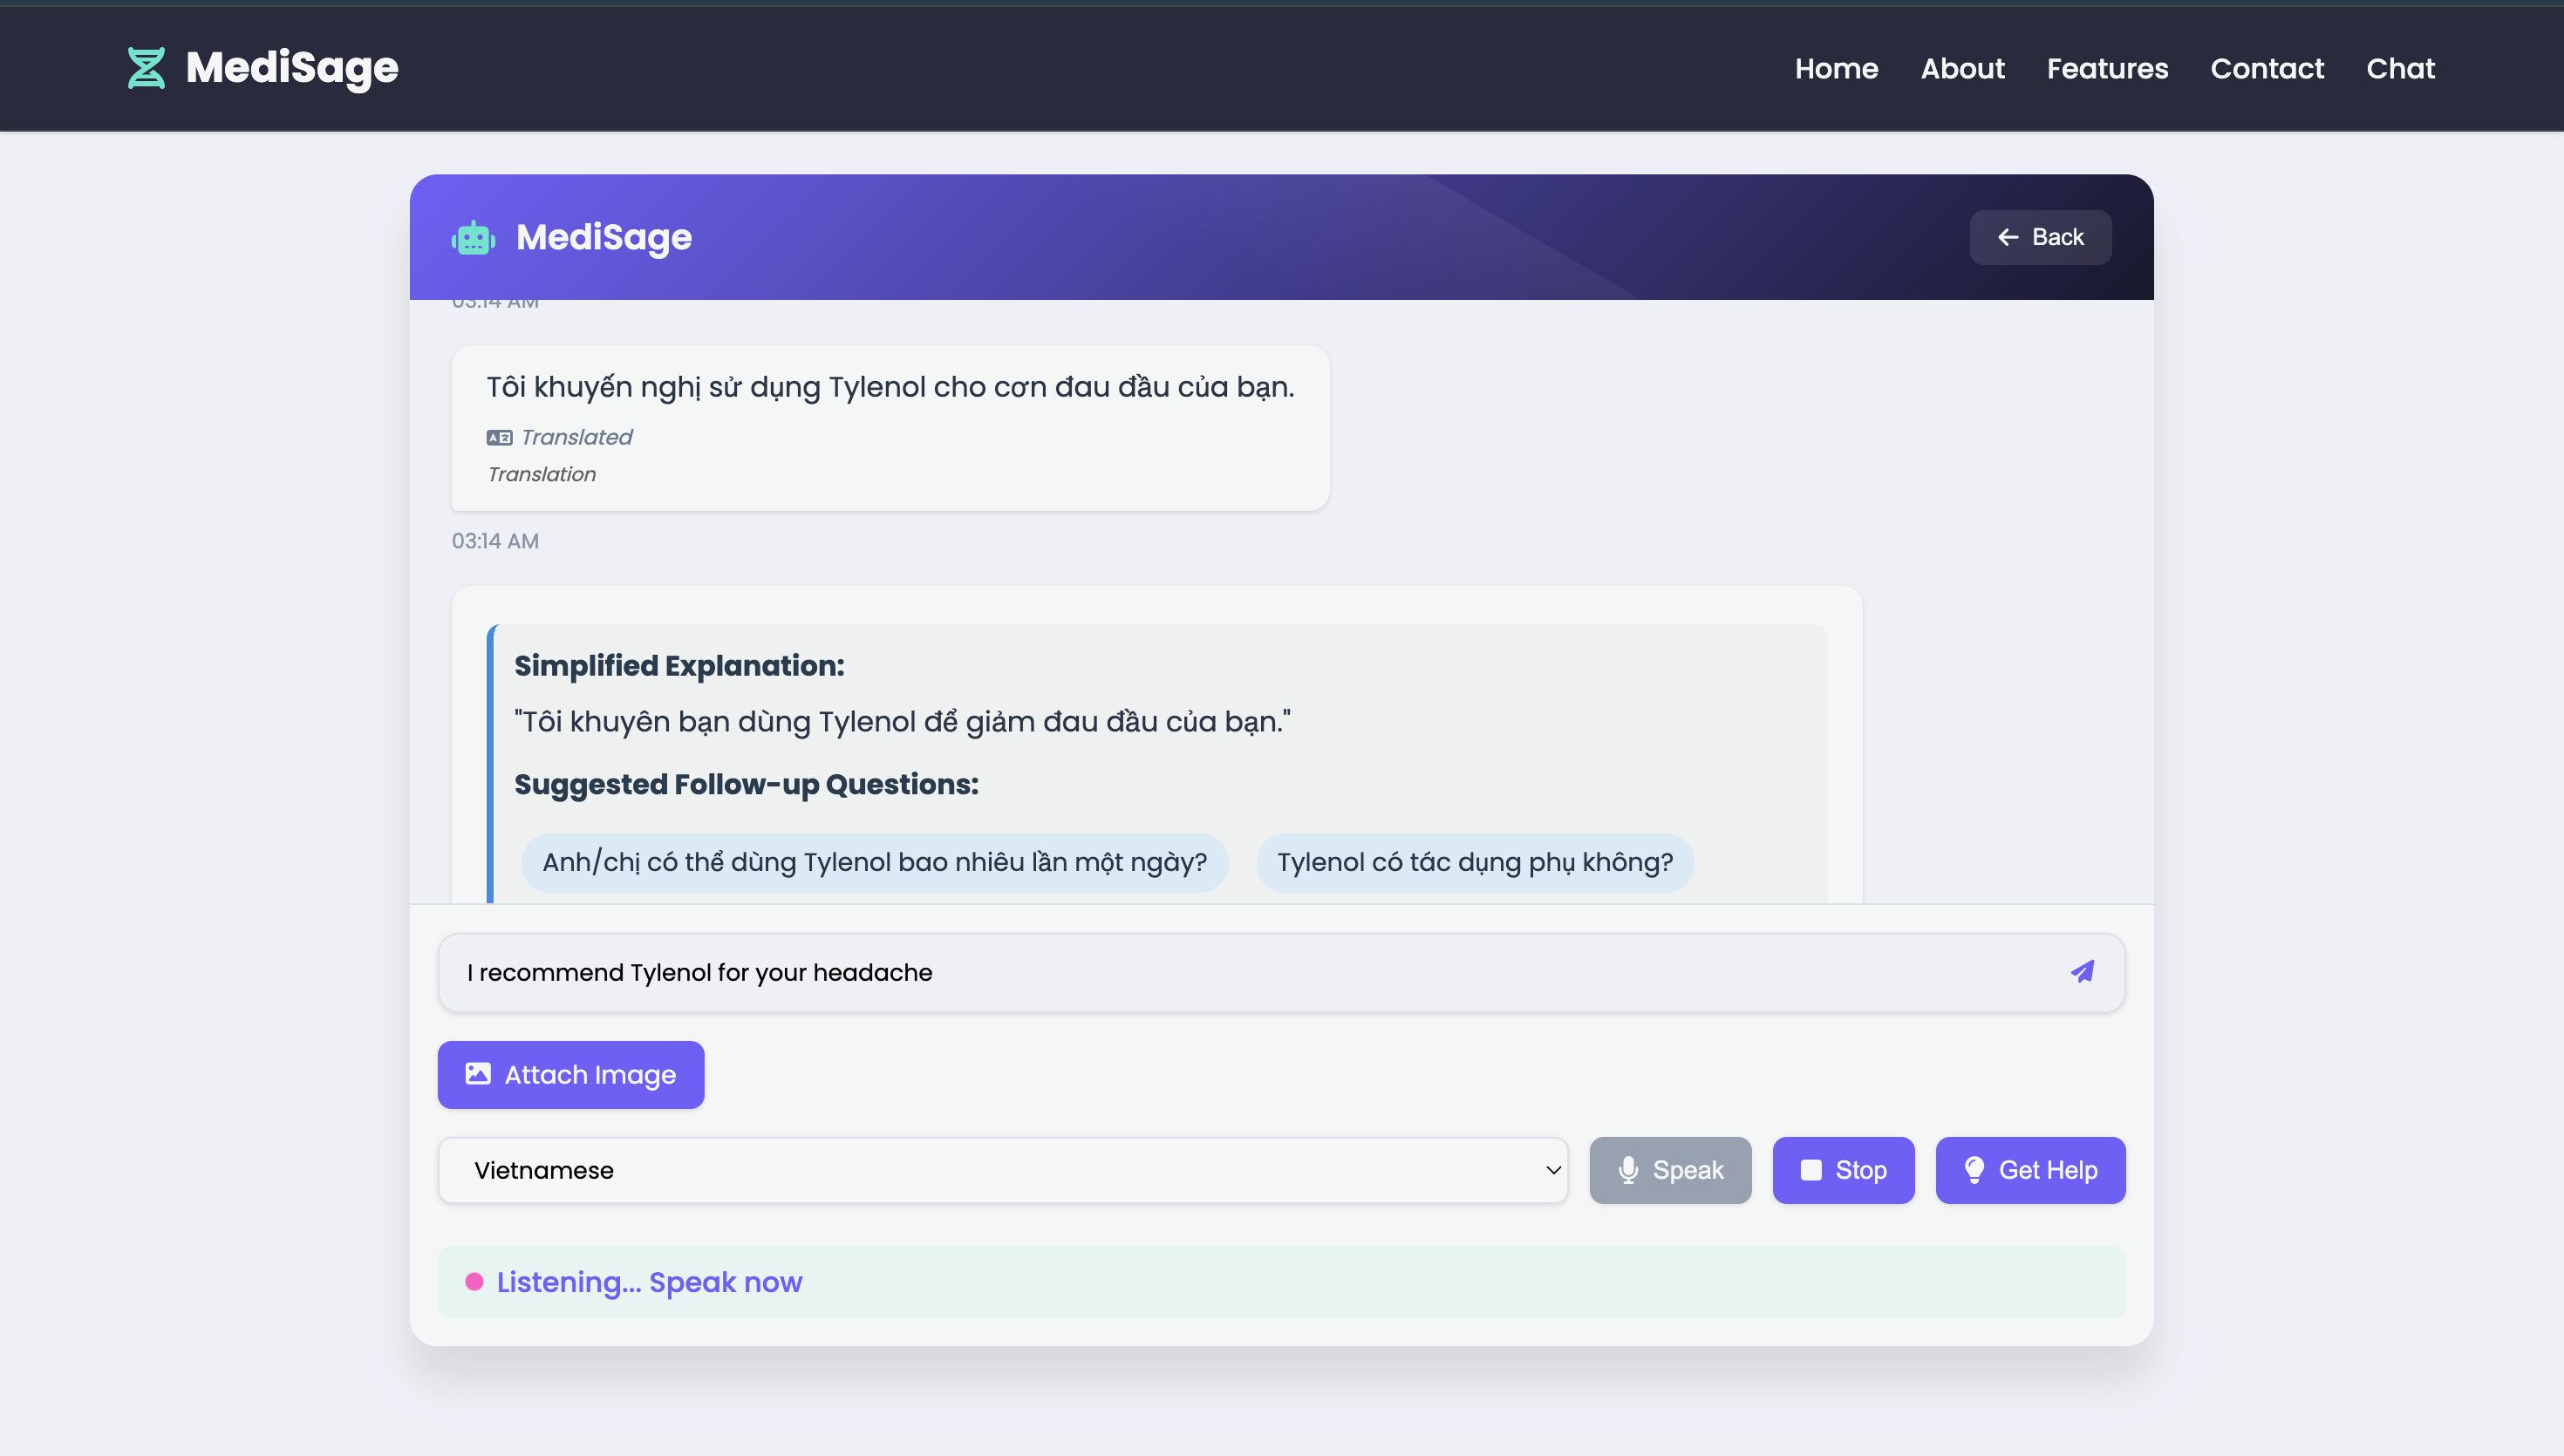Select the Tylenol side effects follow-up question
The width and height of the screenshot is (2564, 1456).
click(1473, 862)
